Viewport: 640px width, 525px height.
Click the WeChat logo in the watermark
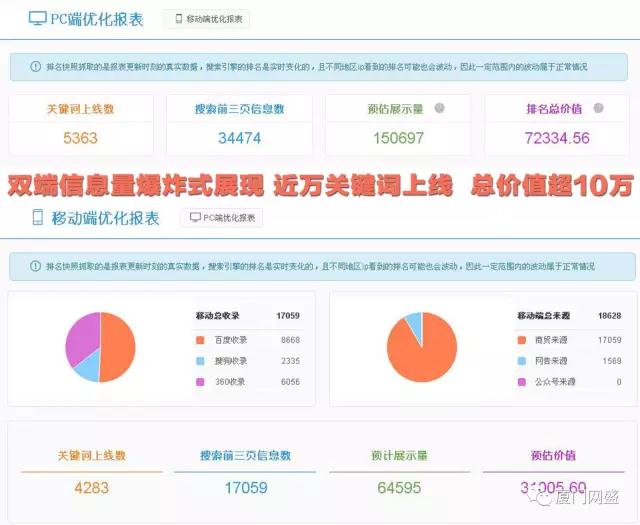click(546, 493)
